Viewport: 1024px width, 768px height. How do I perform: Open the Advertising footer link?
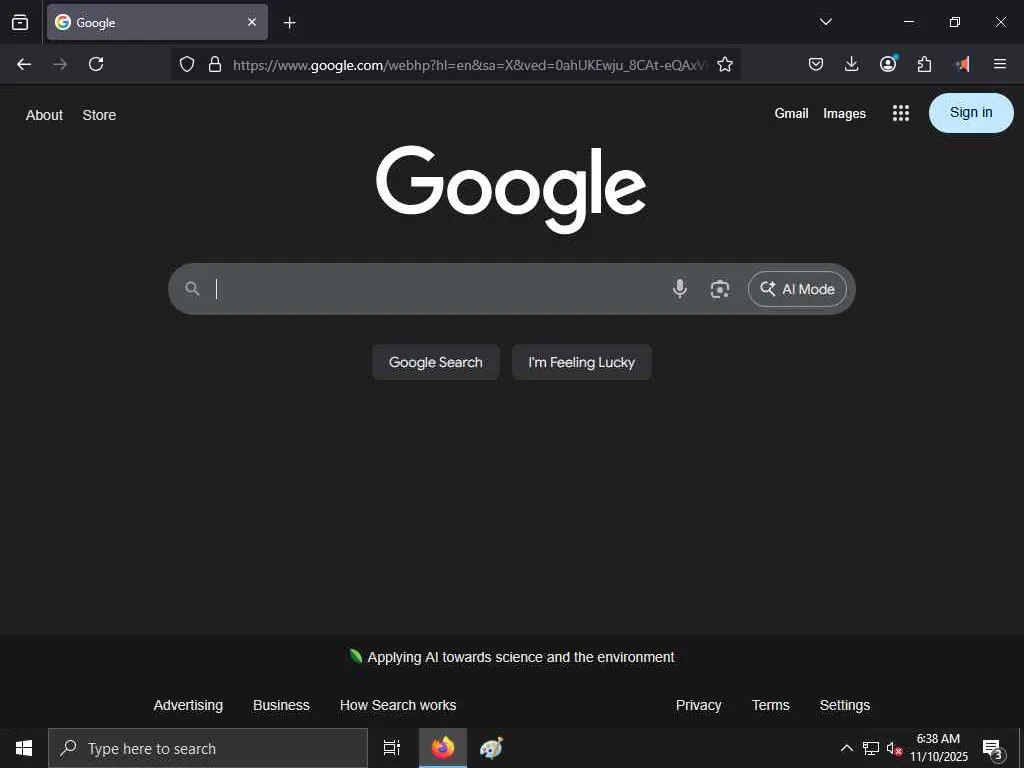[188, 705]
